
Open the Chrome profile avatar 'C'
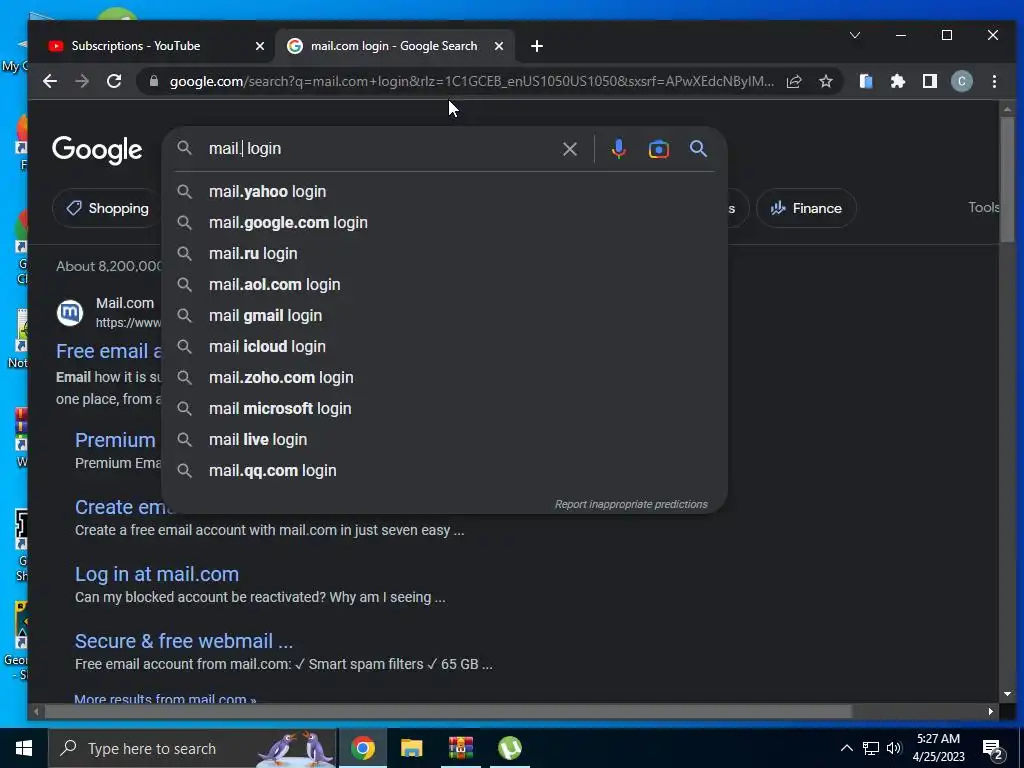tap(962, 81)
